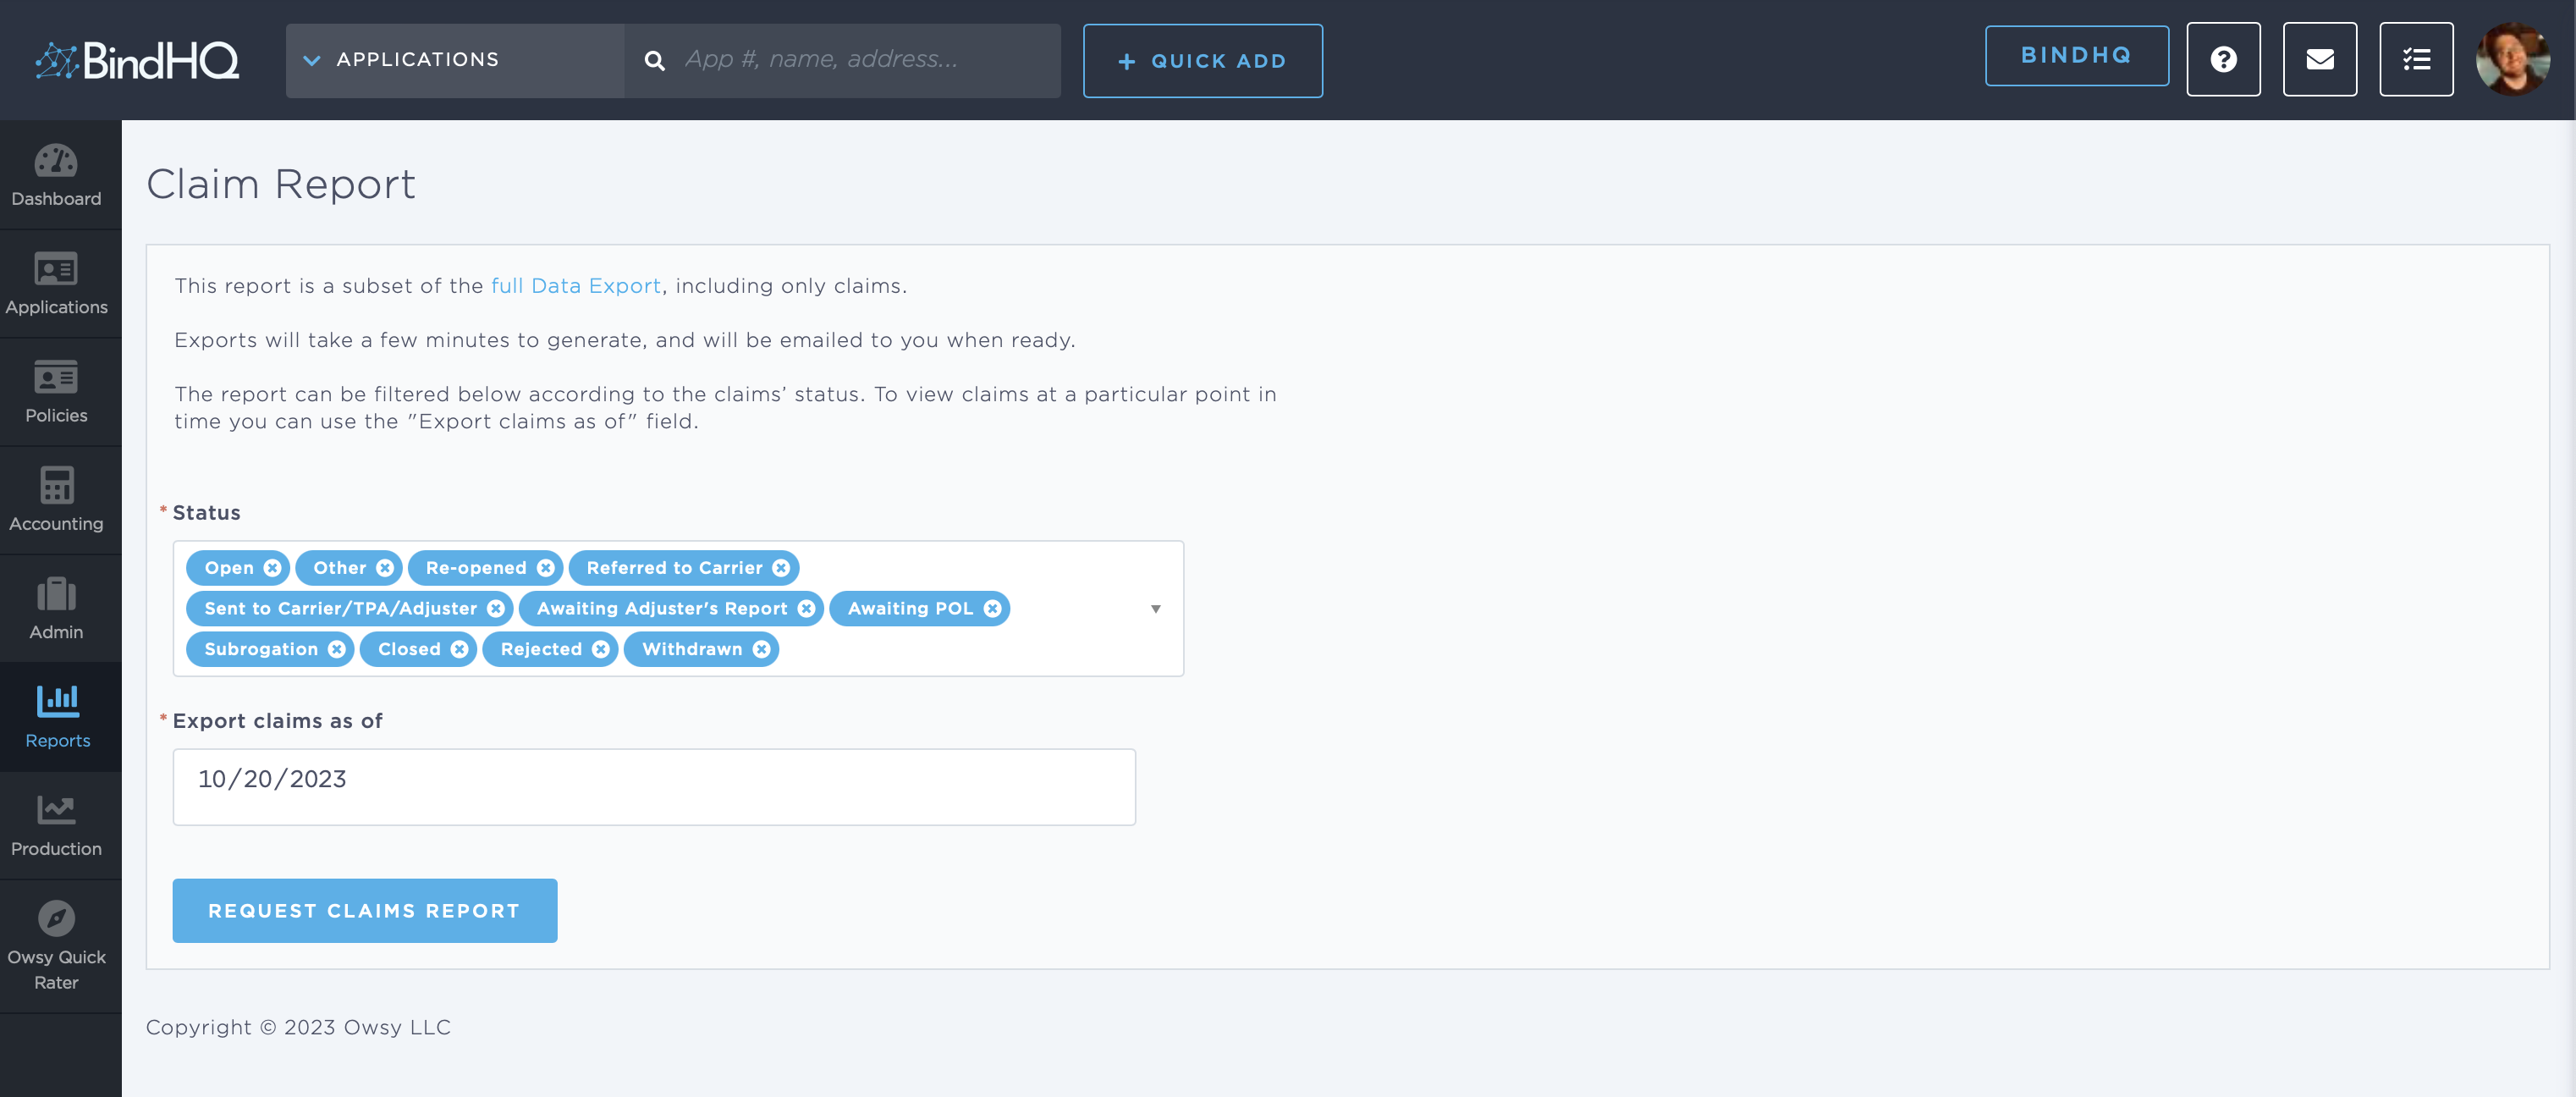
Task: Open Accounting calculator icon in sidebar
Action: [57, 500]
